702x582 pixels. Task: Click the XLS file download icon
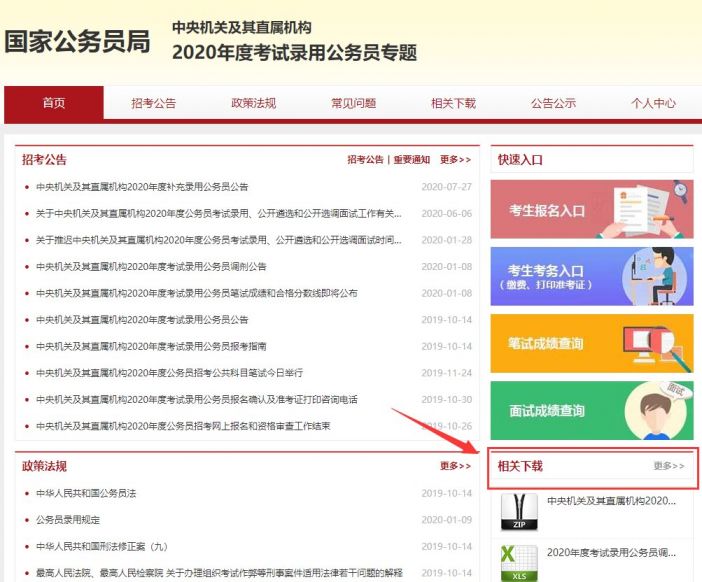[519, 561]
